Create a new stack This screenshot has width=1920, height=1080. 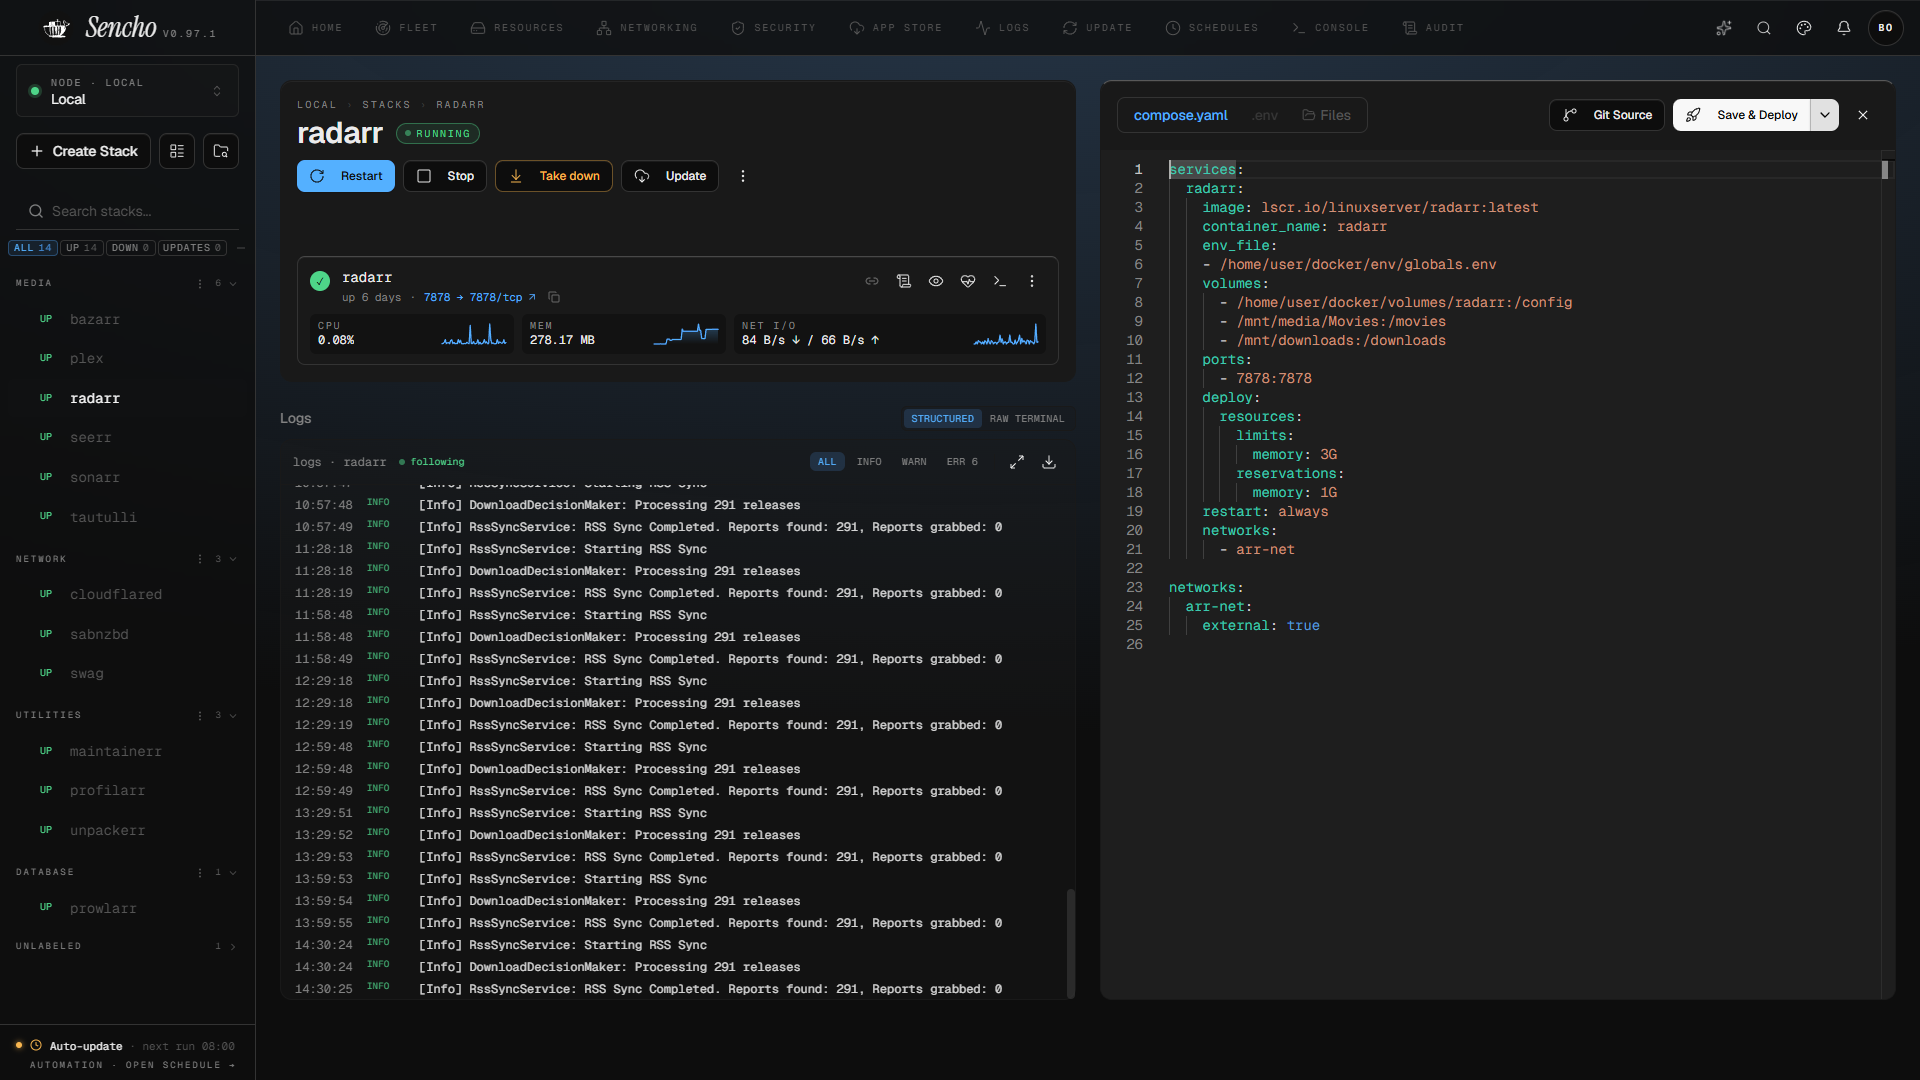(x=84, y=151)
